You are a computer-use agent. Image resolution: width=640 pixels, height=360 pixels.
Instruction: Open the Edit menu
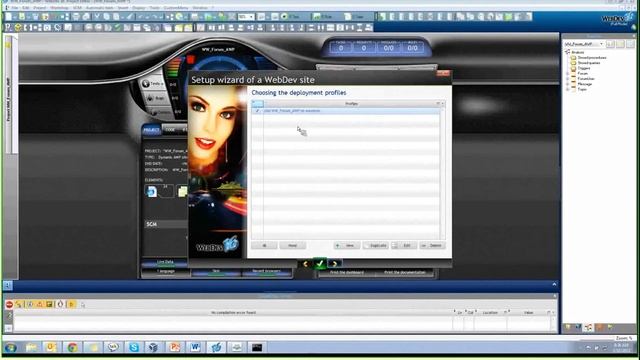[x=26, y=7]
